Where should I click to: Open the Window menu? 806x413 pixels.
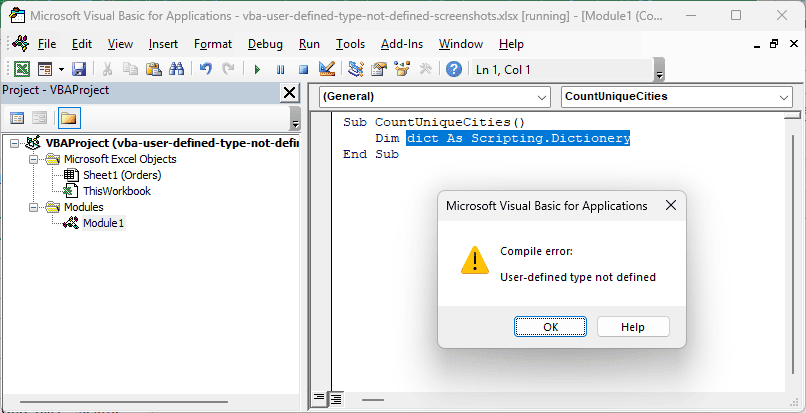click(461, 44)
